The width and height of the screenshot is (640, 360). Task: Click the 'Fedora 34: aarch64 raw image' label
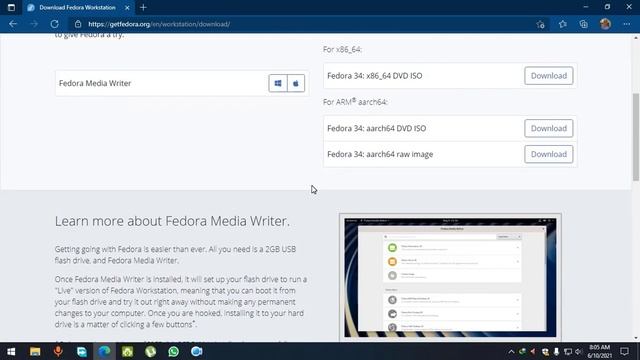point(380,154)
